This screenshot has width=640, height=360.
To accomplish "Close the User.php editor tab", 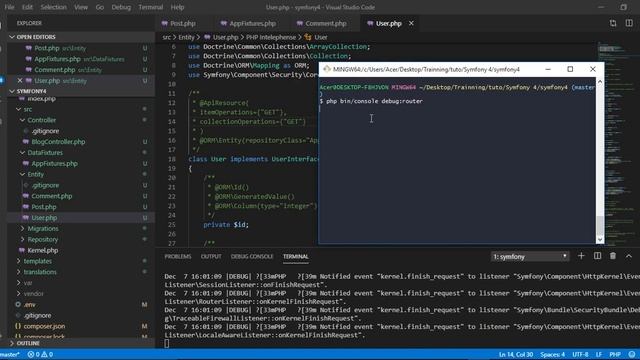I will tap(411, 23).
